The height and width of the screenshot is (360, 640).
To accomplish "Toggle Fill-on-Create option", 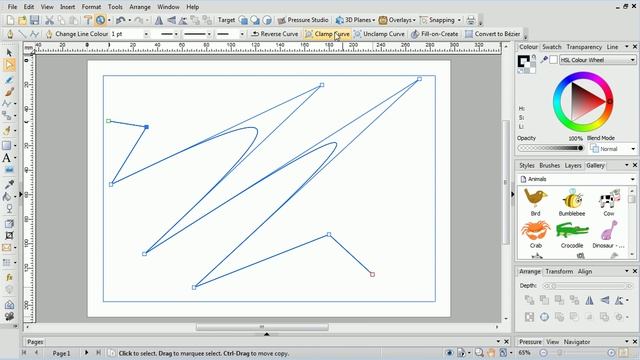I will pyautogui.click(x=434, y=34).
